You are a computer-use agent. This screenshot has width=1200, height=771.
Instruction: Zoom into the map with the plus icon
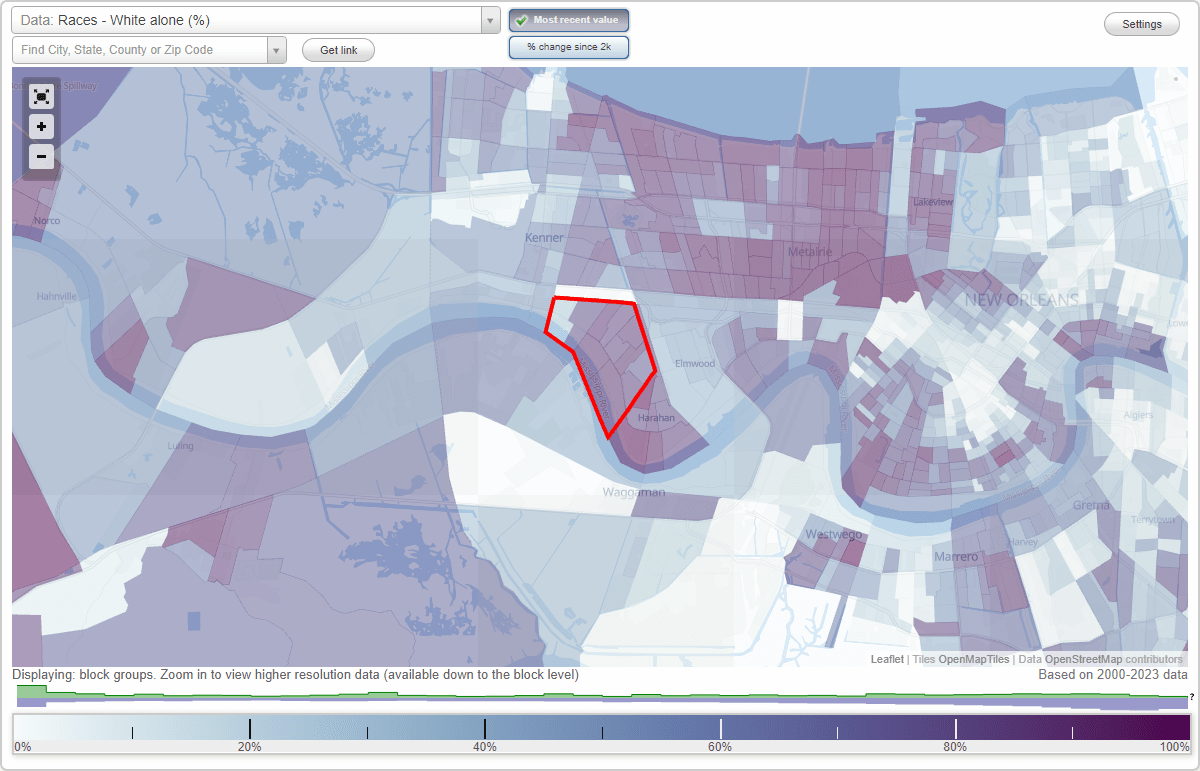(x=41, y=127)
